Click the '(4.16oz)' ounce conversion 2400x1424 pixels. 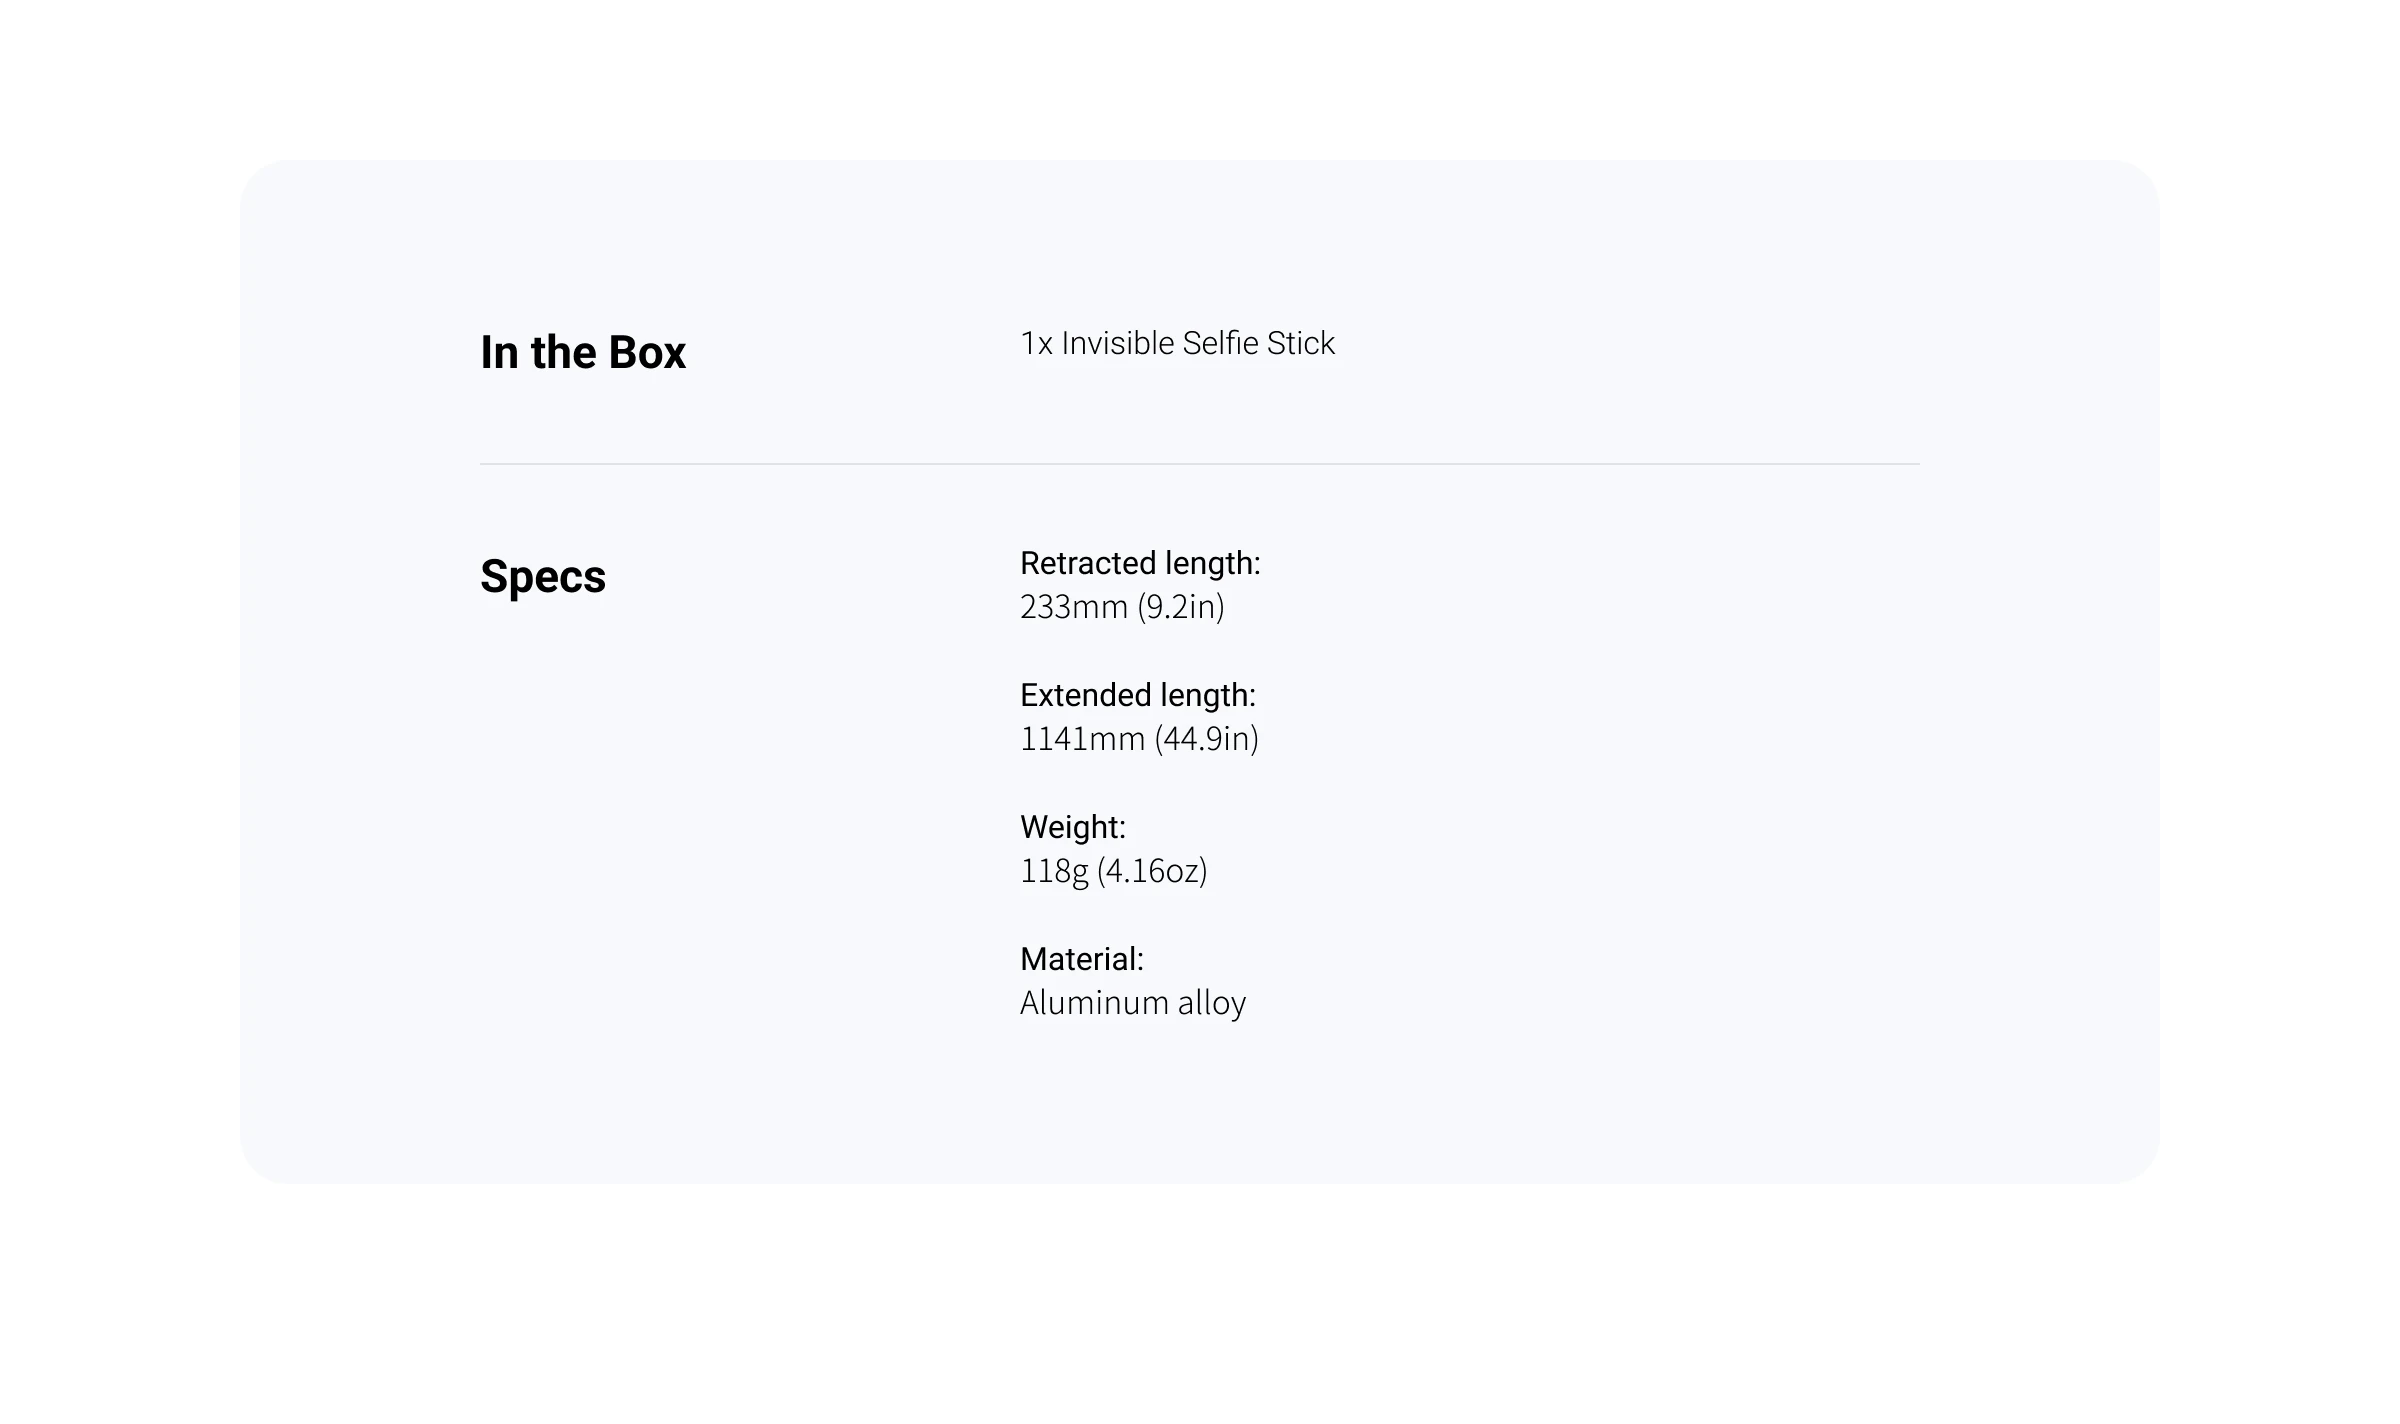(1152, 871)
